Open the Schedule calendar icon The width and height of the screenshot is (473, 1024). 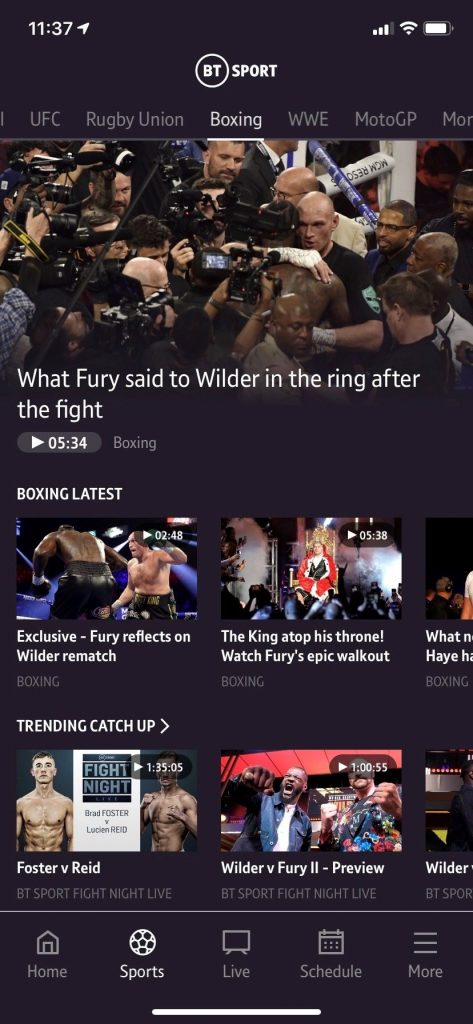click(x=331, y=942)
